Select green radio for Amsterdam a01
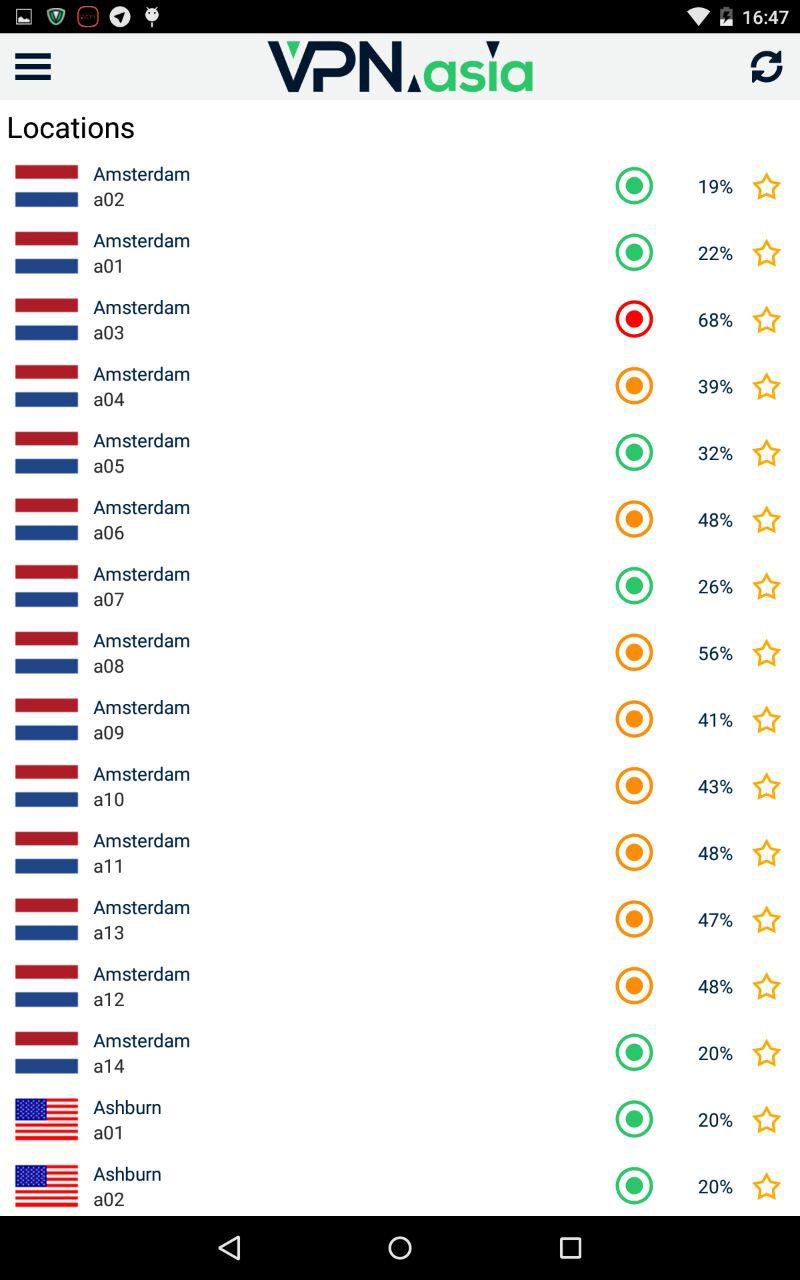 click(634, 252)
